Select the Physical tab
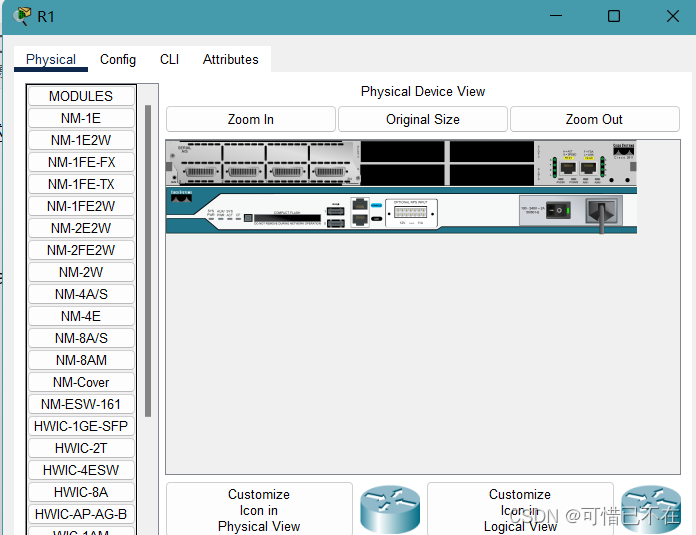 (x=51, y=59)
